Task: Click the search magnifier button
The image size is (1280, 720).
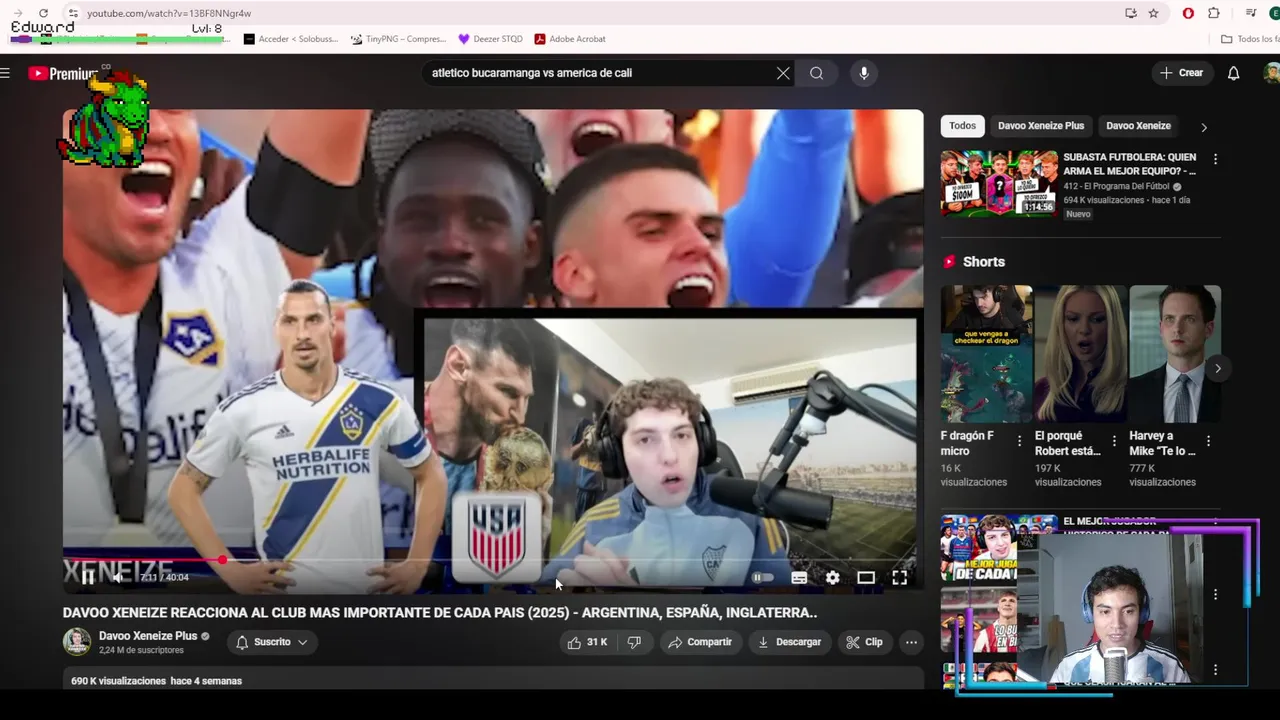Action: 817,73
